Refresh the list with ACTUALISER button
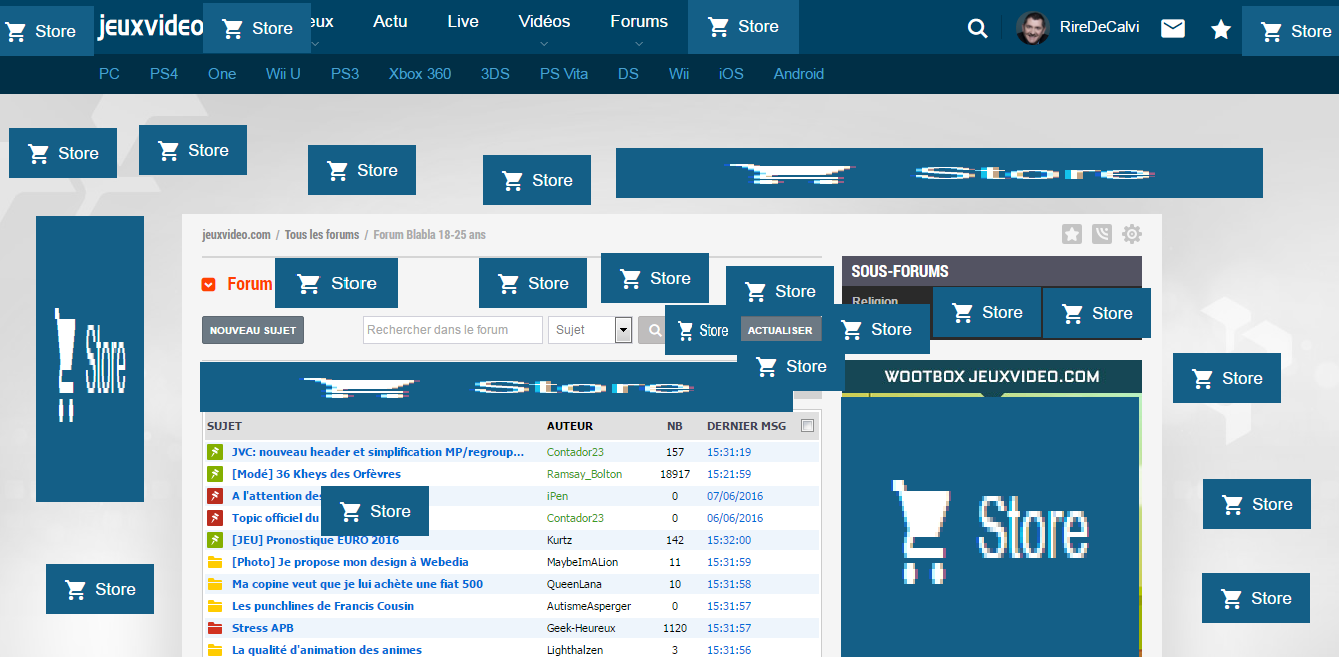1339x657 pixels. click(x=780, y=330)
